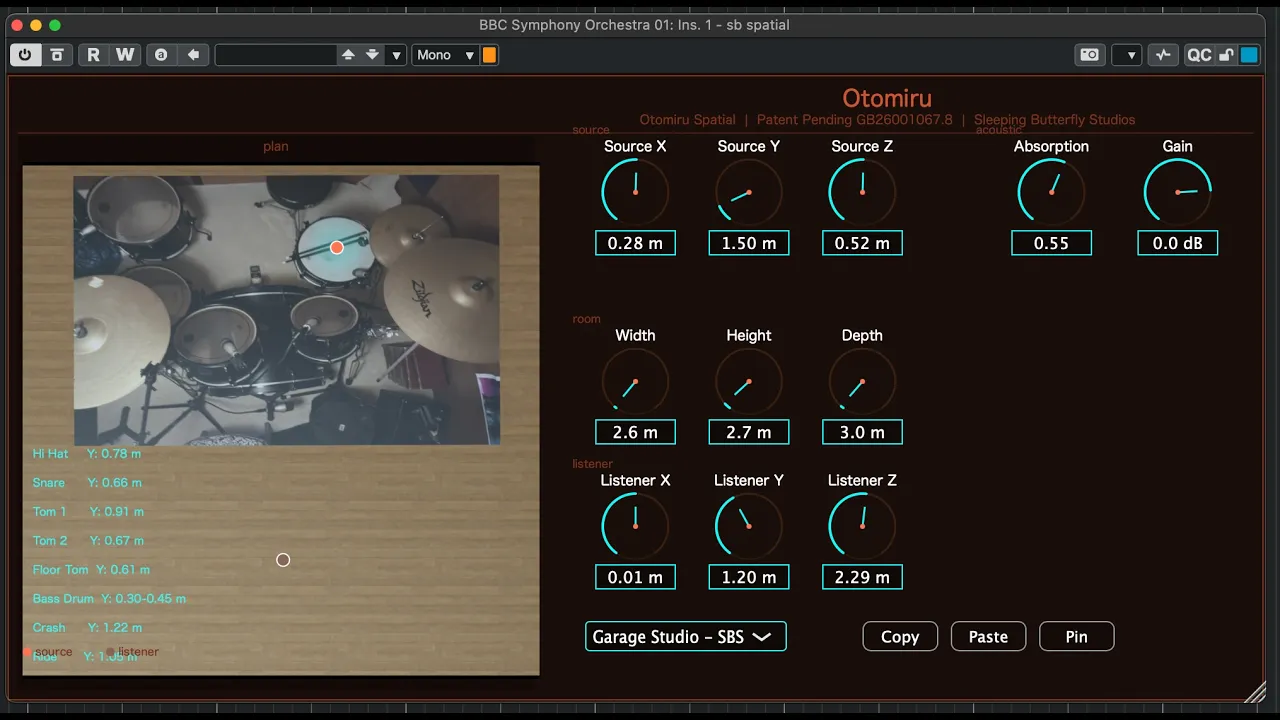
Task: Adjust the Source Y knob
Action: click(748, 191)
